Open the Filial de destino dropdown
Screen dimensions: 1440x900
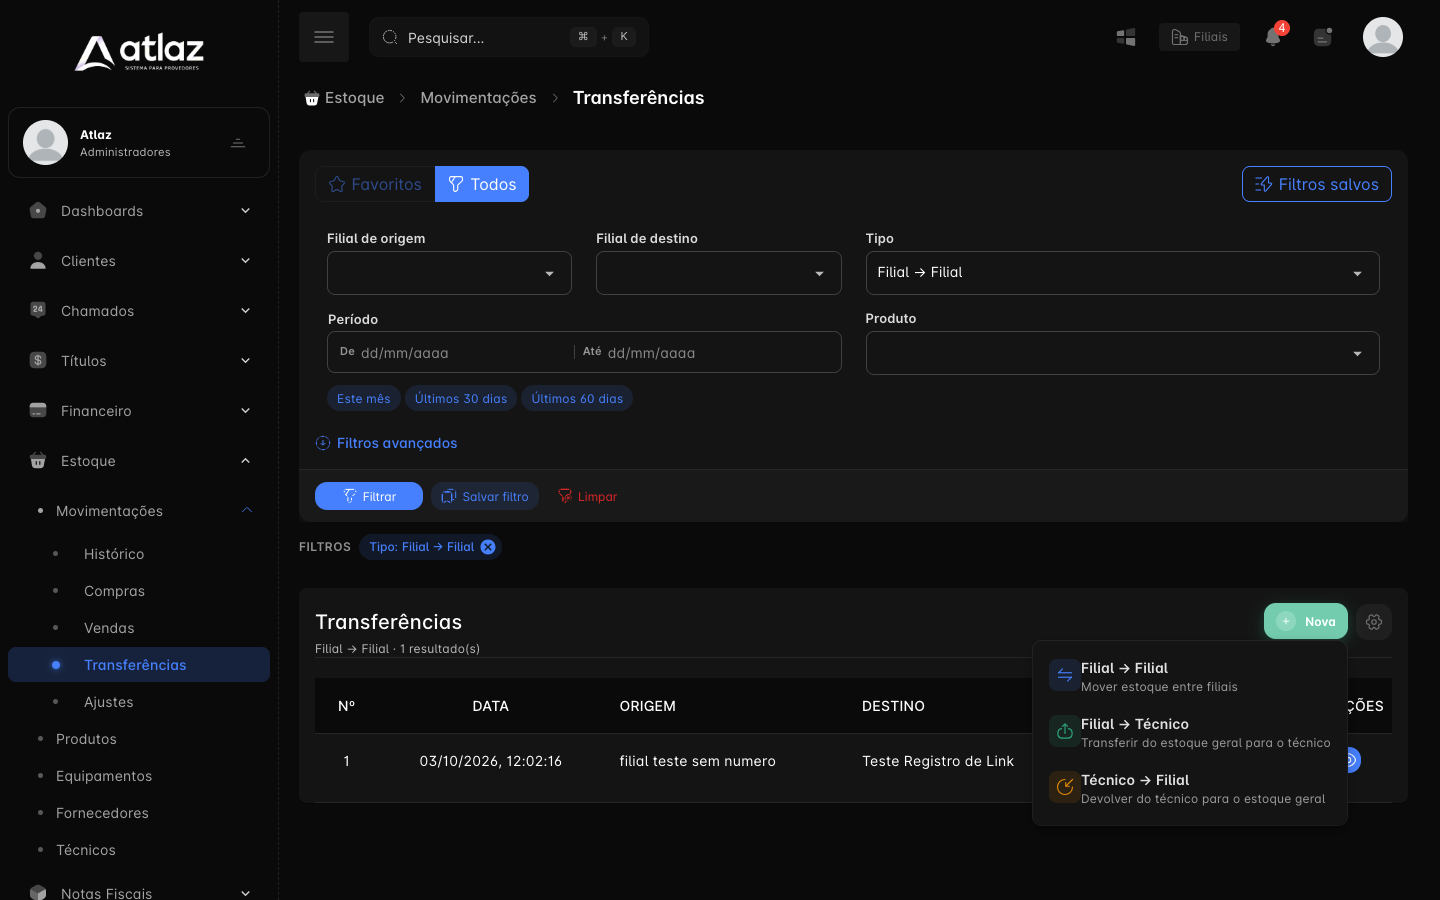tap(719, 273)
